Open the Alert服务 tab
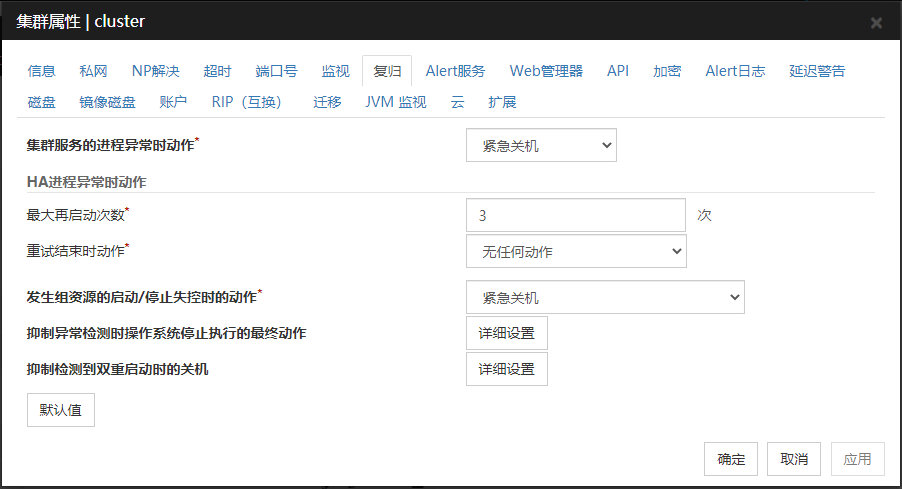 (x=455, y=71)
